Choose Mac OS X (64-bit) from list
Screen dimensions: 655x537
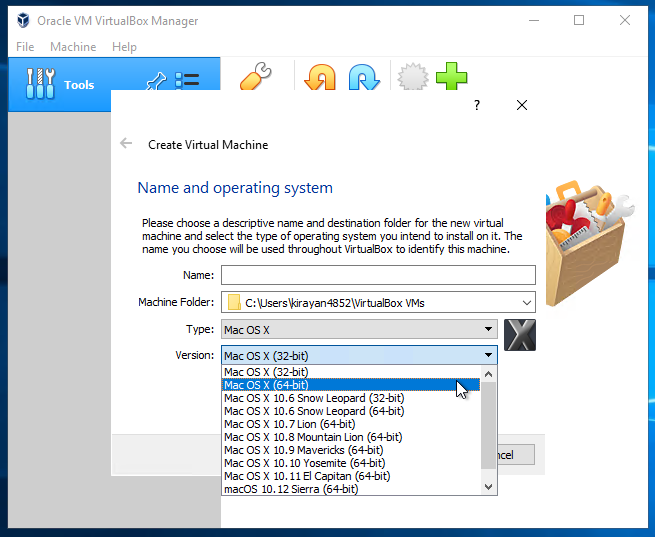click(351, 385)
